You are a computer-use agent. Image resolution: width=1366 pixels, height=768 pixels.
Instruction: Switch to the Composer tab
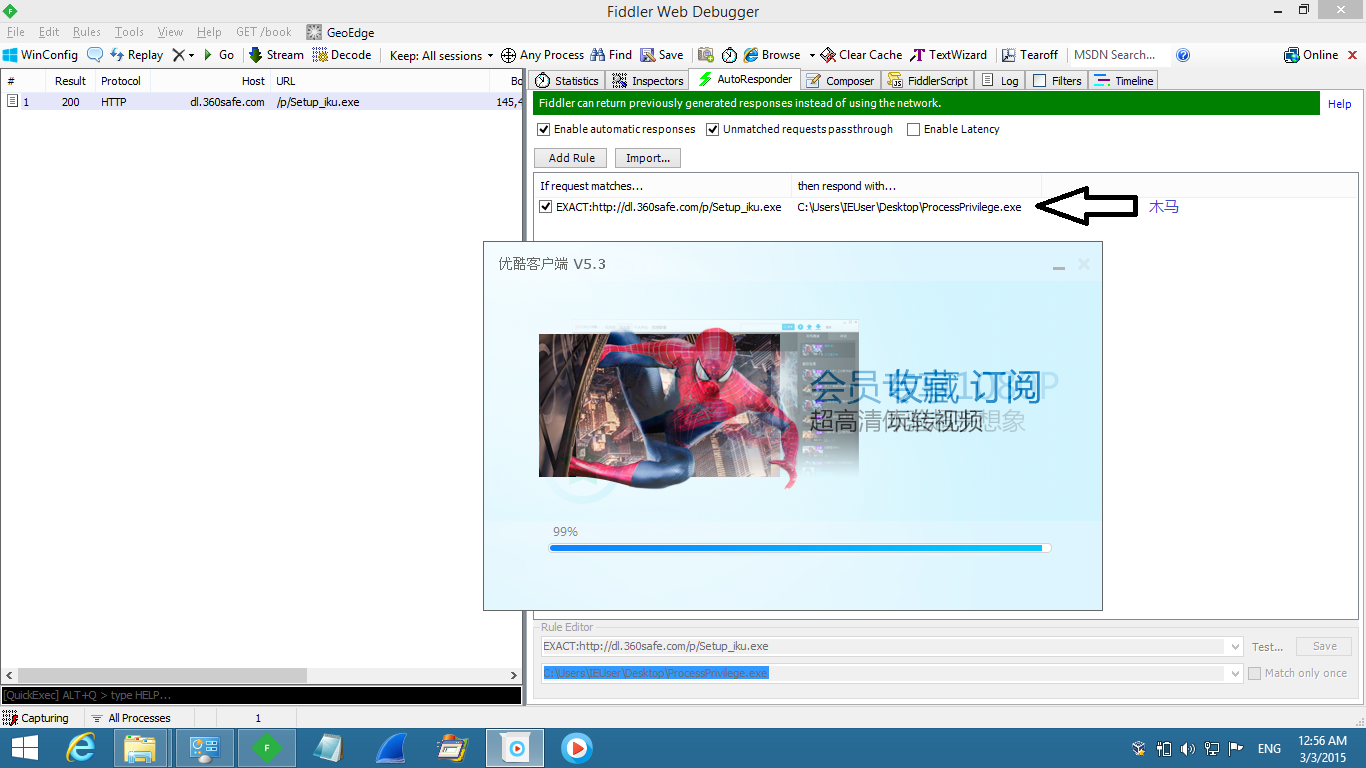click(x=840, y=81)
